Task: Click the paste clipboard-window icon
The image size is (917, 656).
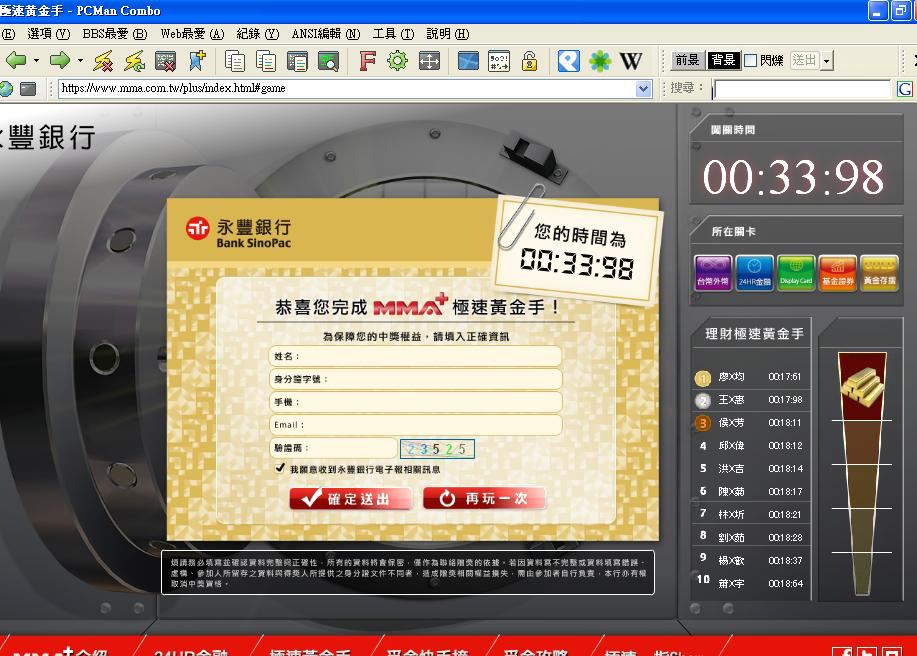Action: pyautogui.click(x=297, y=61)
